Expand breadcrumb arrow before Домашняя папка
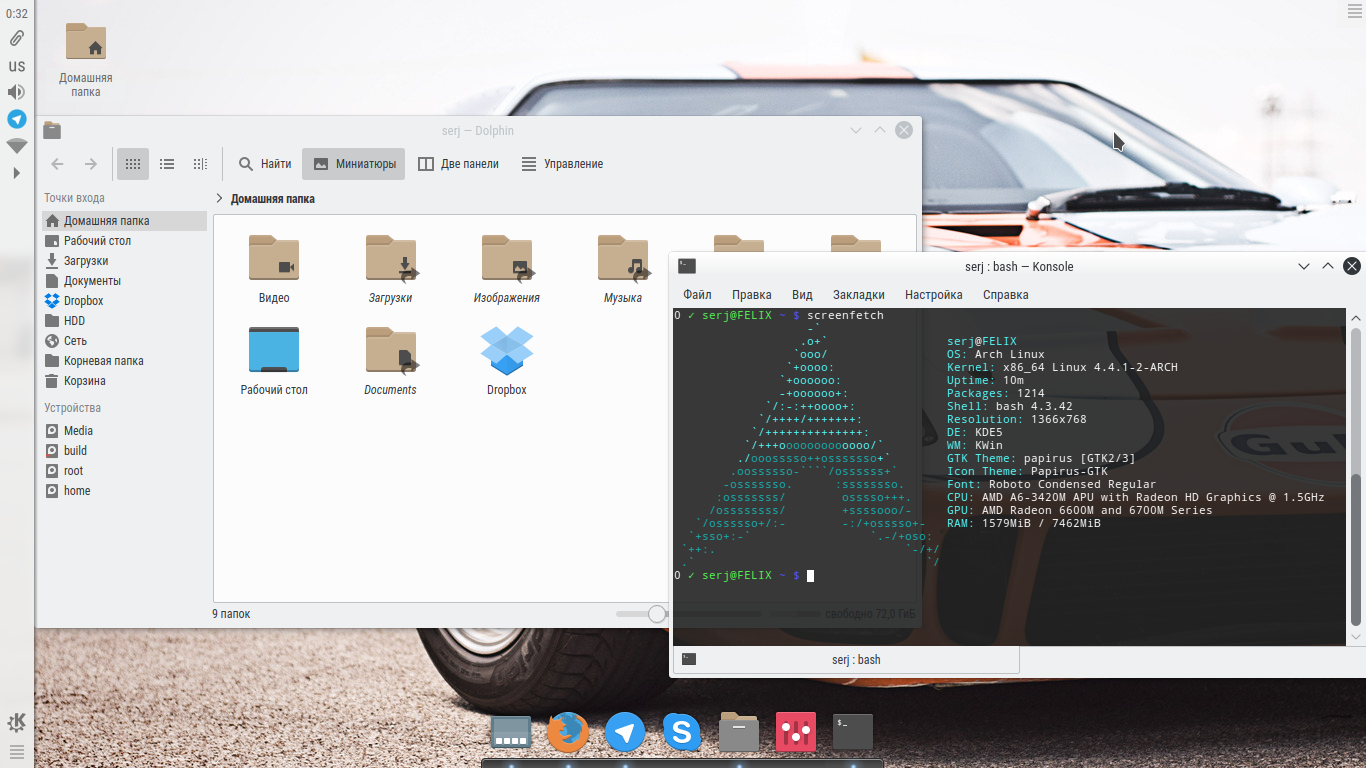This screenshot has width=1366, height=768. click(220, 199)
